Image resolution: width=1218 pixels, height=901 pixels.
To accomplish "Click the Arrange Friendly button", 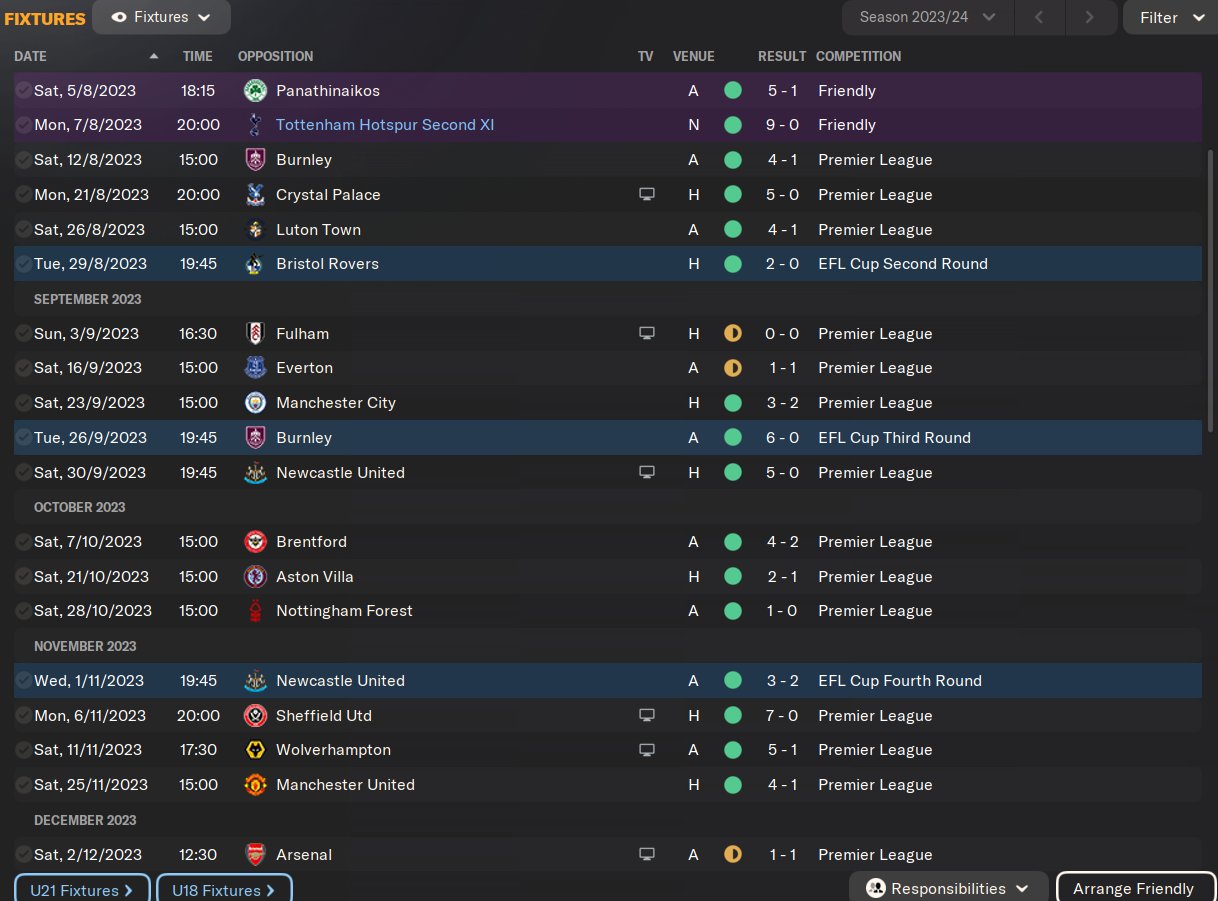I will pyautogui.click(x=1133, y=888).
